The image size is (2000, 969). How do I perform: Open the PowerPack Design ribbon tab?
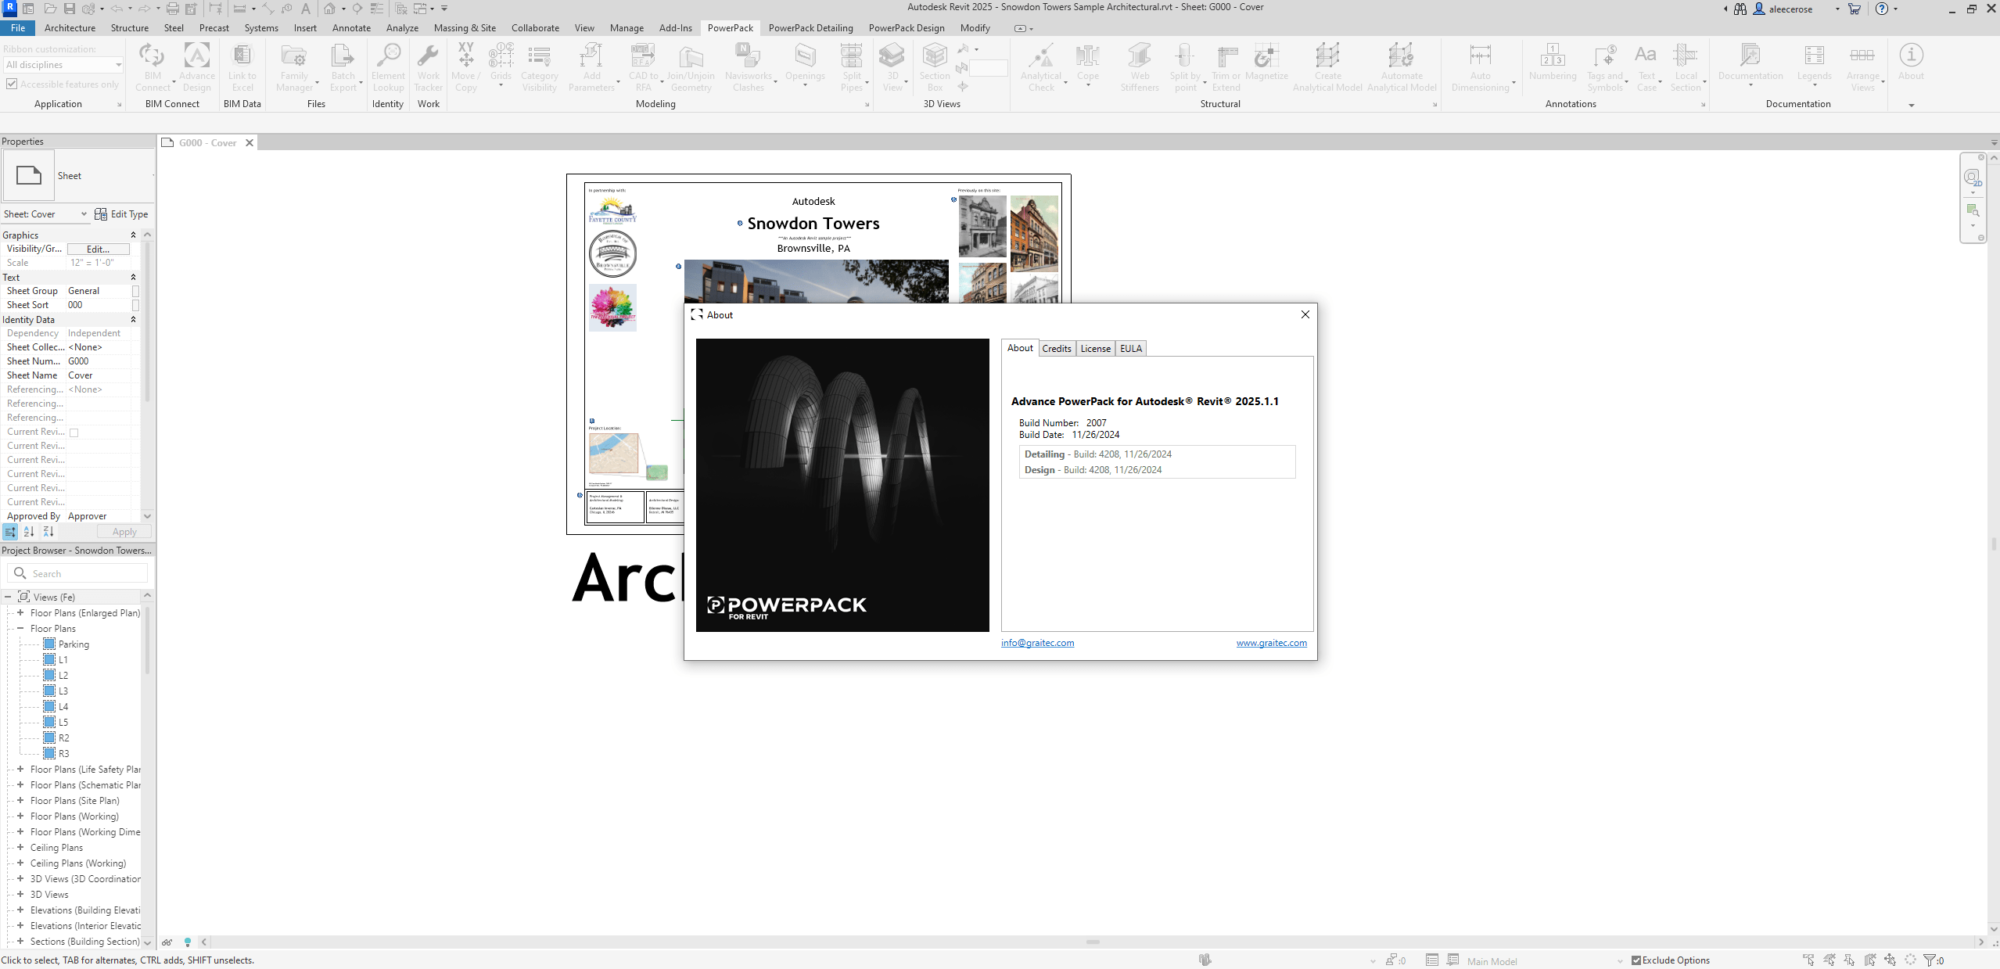click(906, 28)
